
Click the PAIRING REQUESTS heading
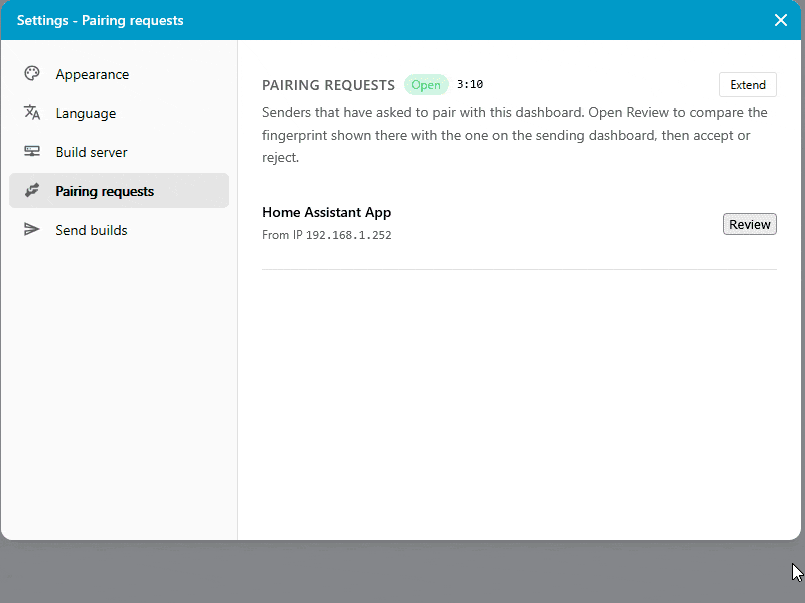pos(329,85)
